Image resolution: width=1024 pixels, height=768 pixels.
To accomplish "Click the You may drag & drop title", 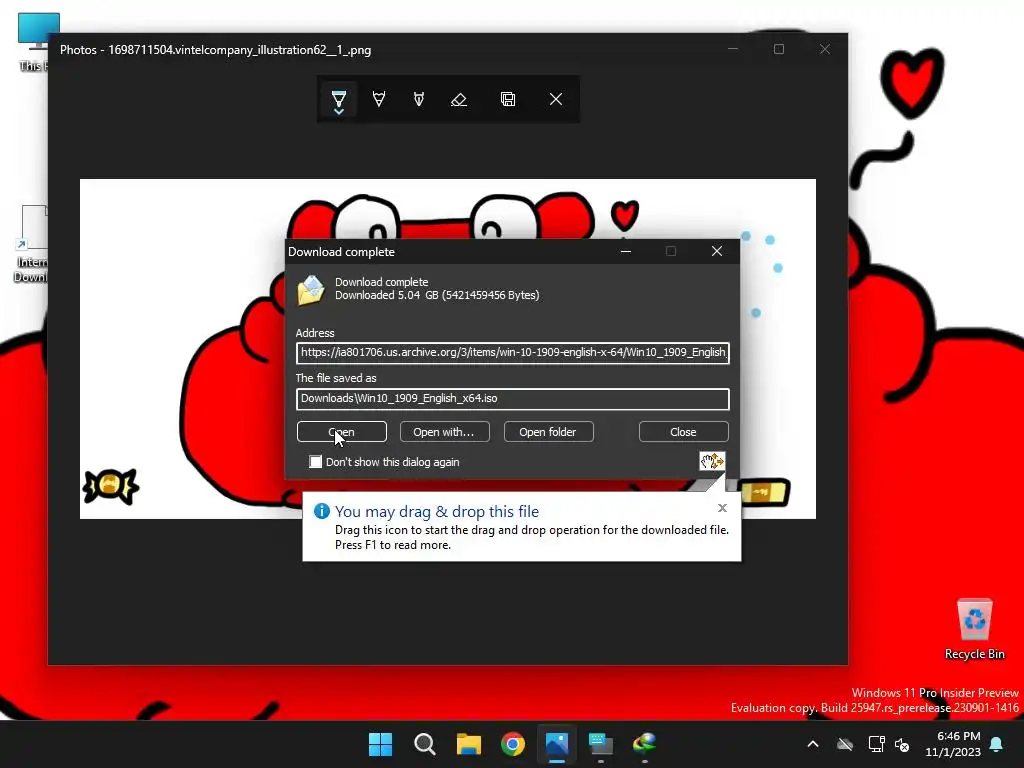I will click(x=437, y=511).
